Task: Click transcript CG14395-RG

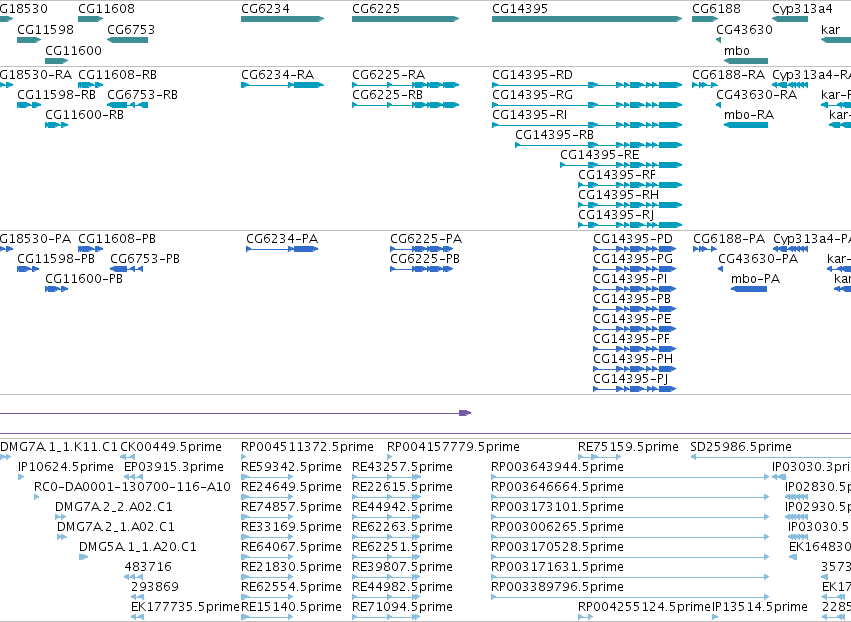Action: (532, 95)
